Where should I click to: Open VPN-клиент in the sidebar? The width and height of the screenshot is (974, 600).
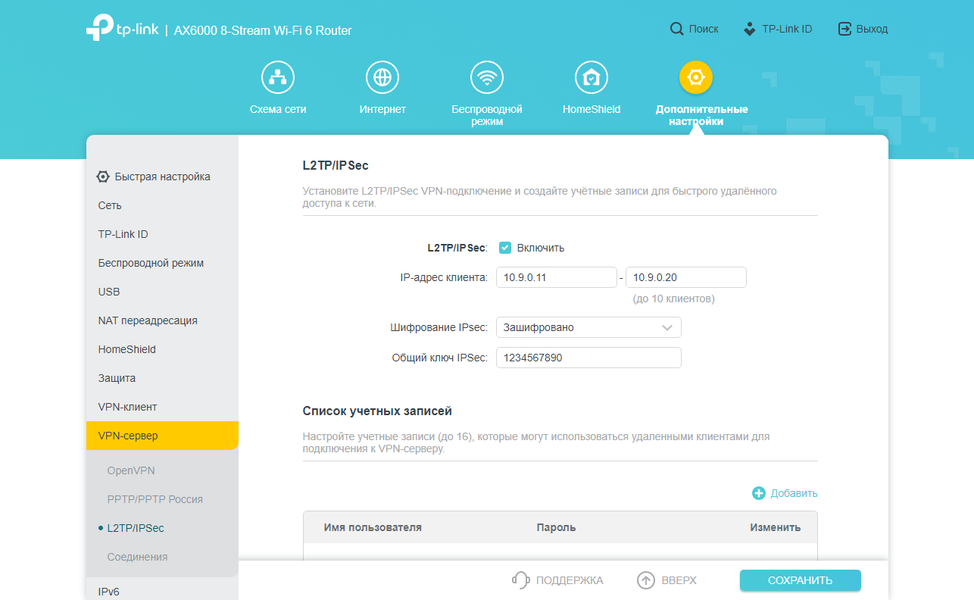pos(162,407)
